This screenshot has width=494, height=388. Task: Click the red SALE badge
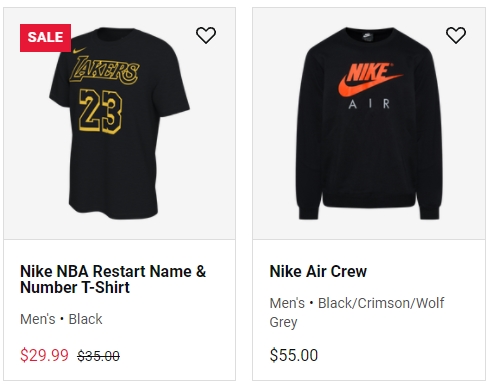click(x=45, y=38)
